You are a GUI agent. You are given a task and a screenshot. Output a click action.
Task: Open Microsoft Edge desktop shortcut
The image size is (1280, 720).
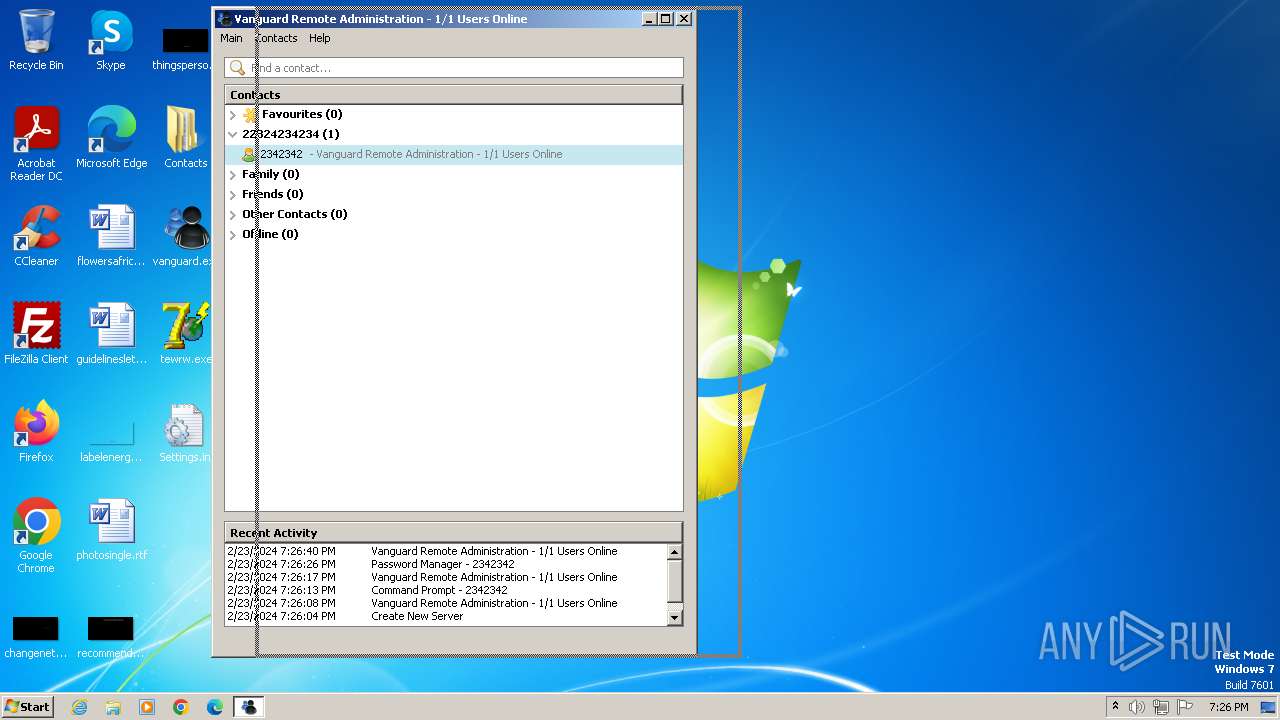pyautogui.click(x=111, y=138)
